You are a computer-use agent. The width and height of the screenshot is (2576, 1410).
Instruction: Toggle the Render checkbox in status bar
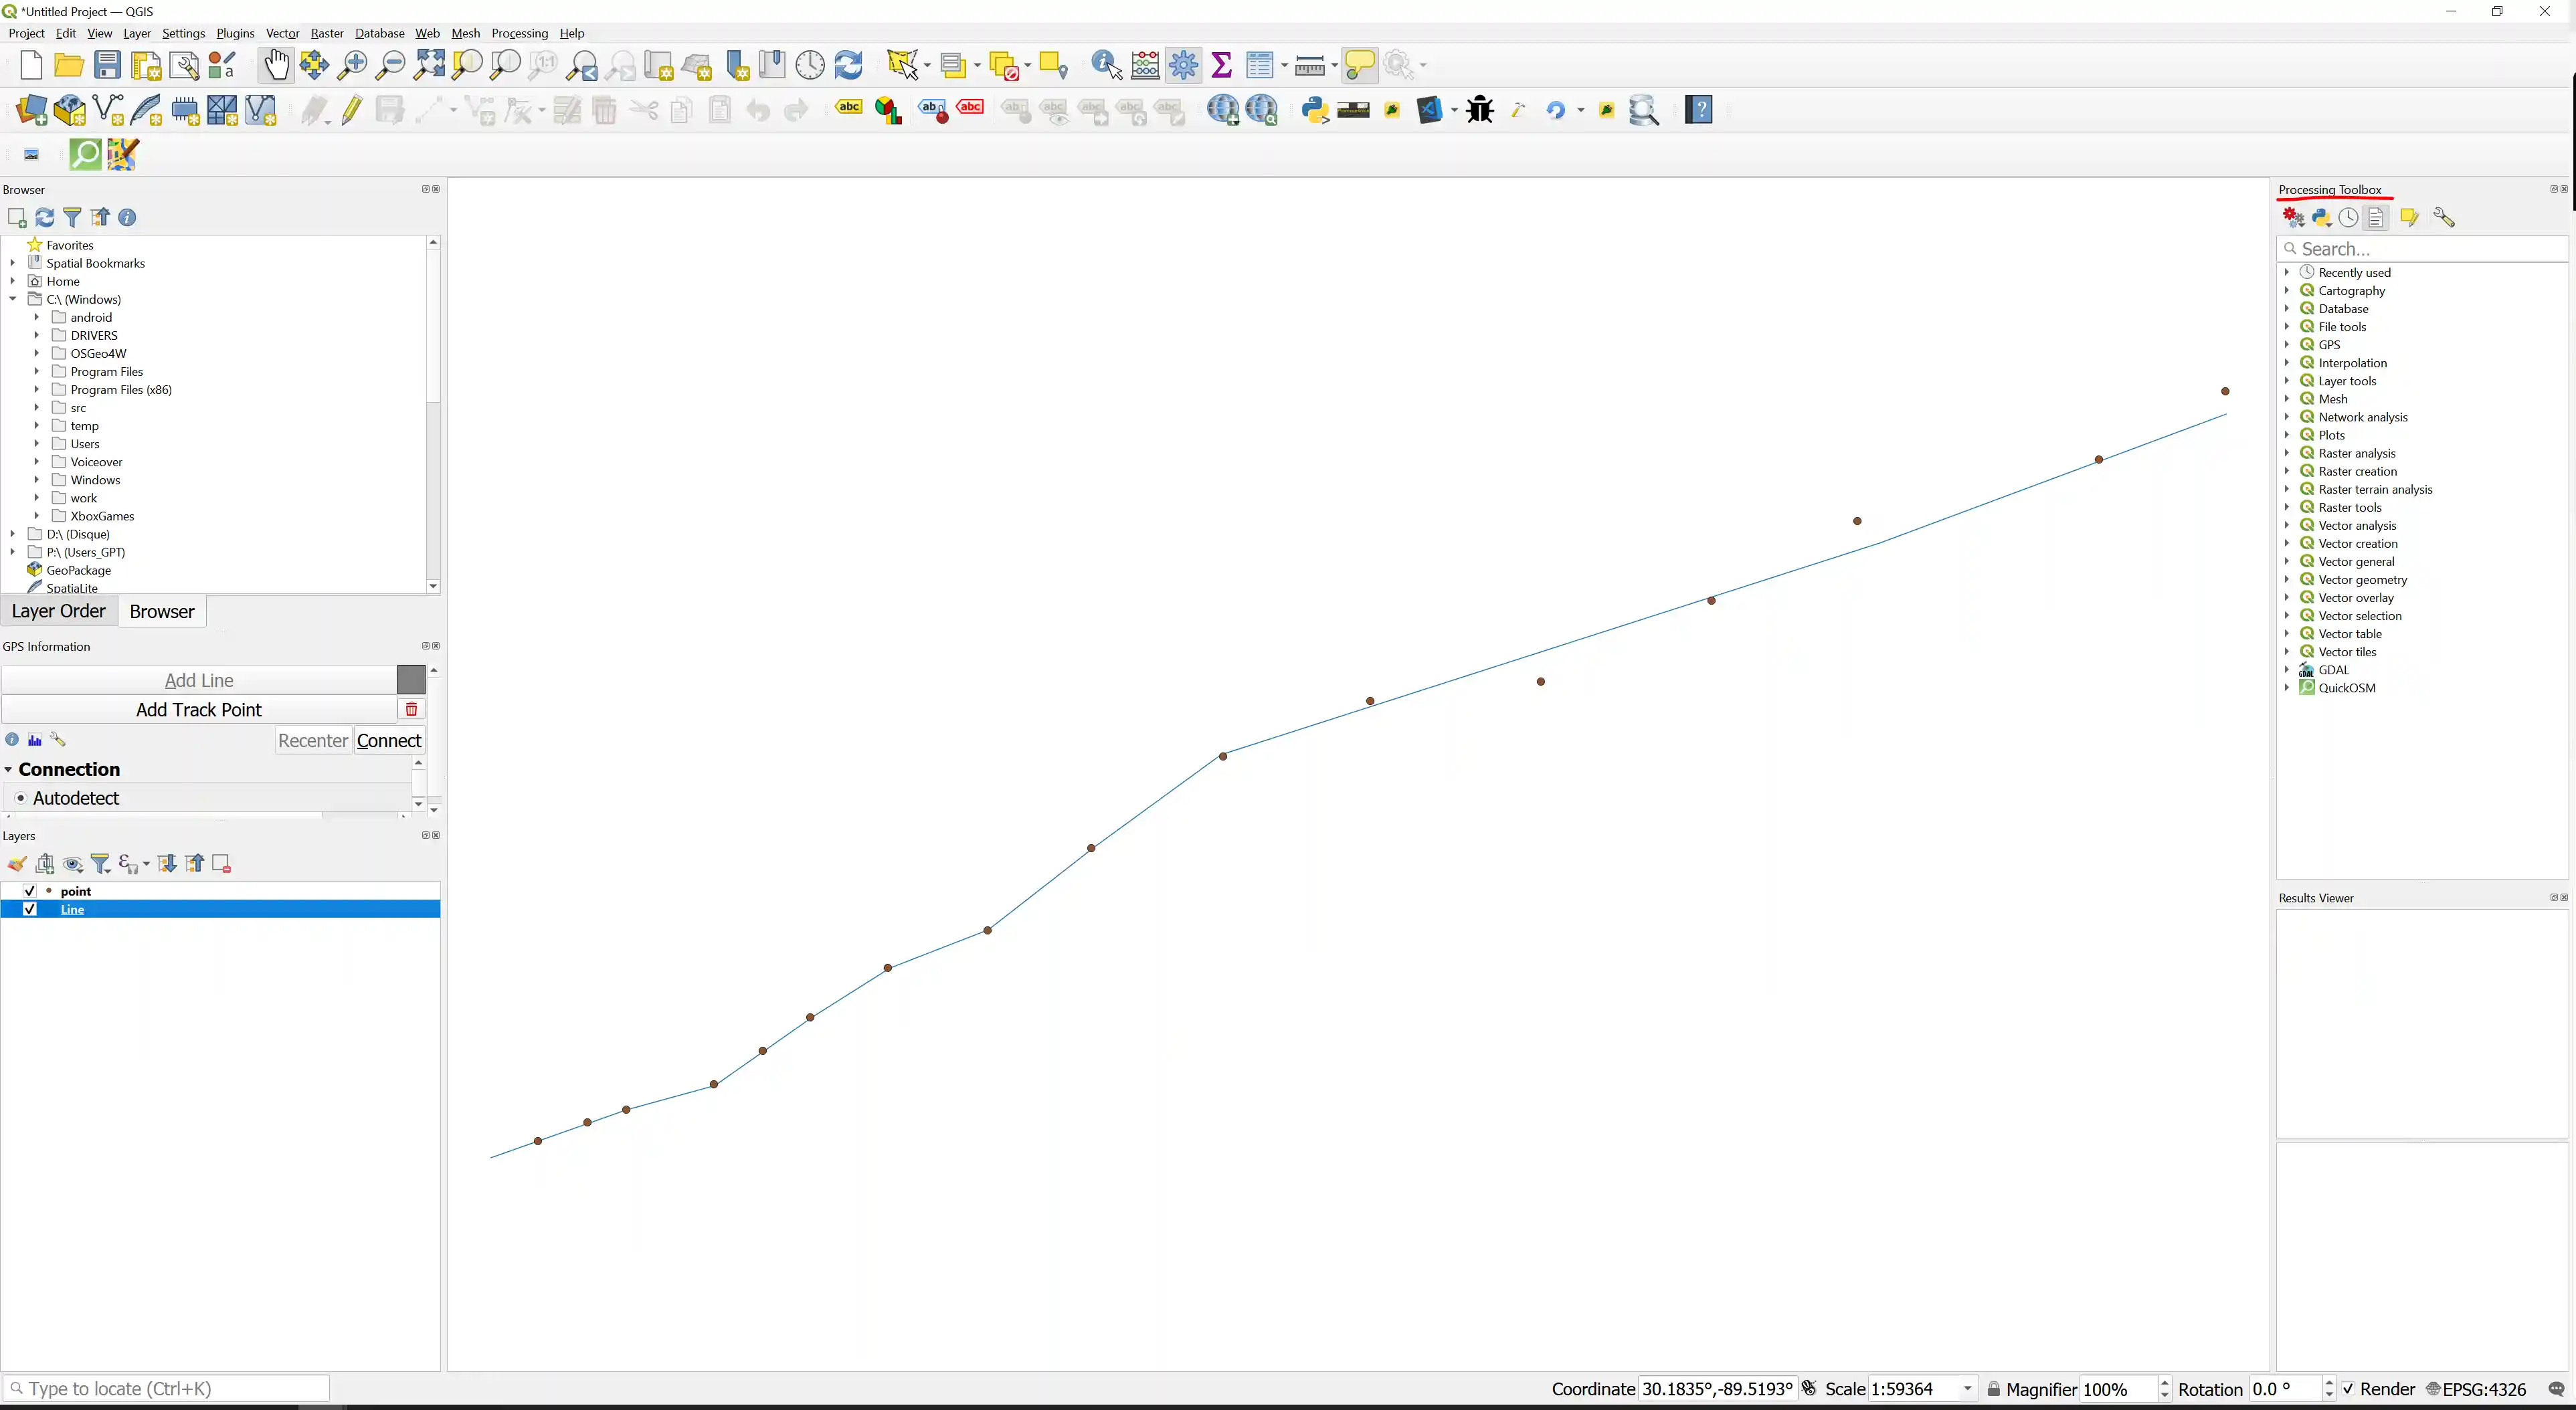click(x=2347, y=1389)
